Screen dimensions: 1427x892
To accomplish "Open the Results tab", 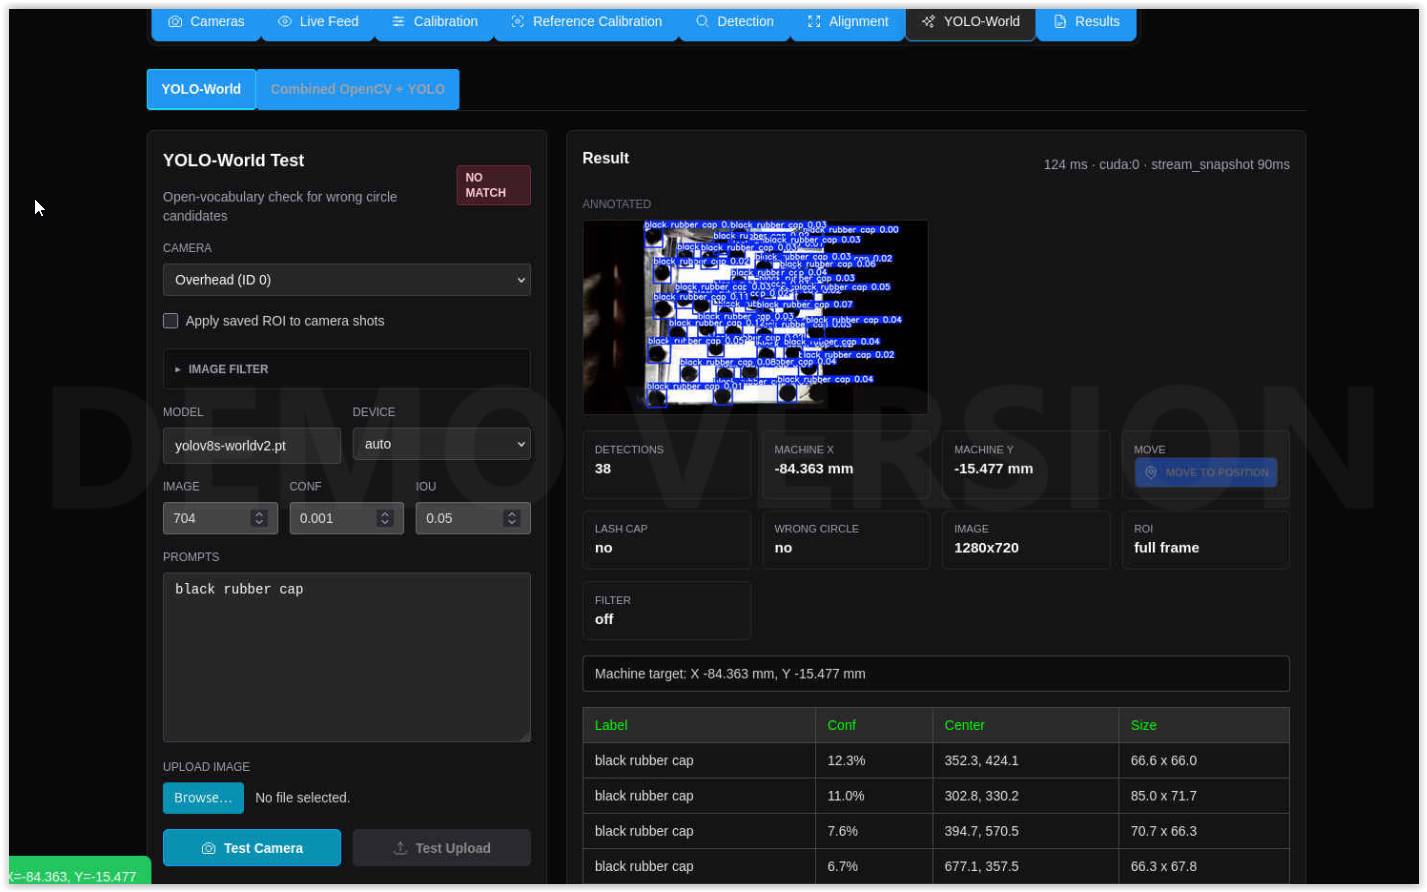I will (x=1086, y=22).
